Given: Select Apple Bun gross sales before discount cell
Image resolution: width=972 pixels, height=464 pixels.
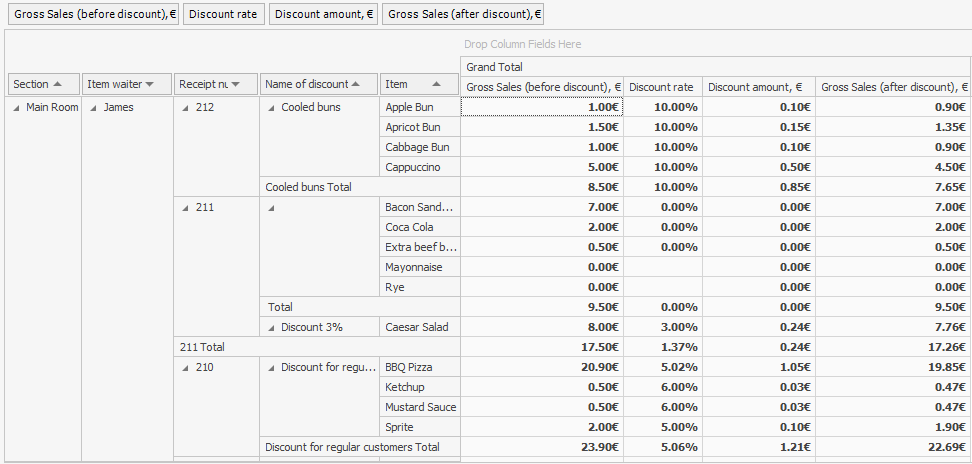Looking at the screenshot, I should (x=542, y=107).
